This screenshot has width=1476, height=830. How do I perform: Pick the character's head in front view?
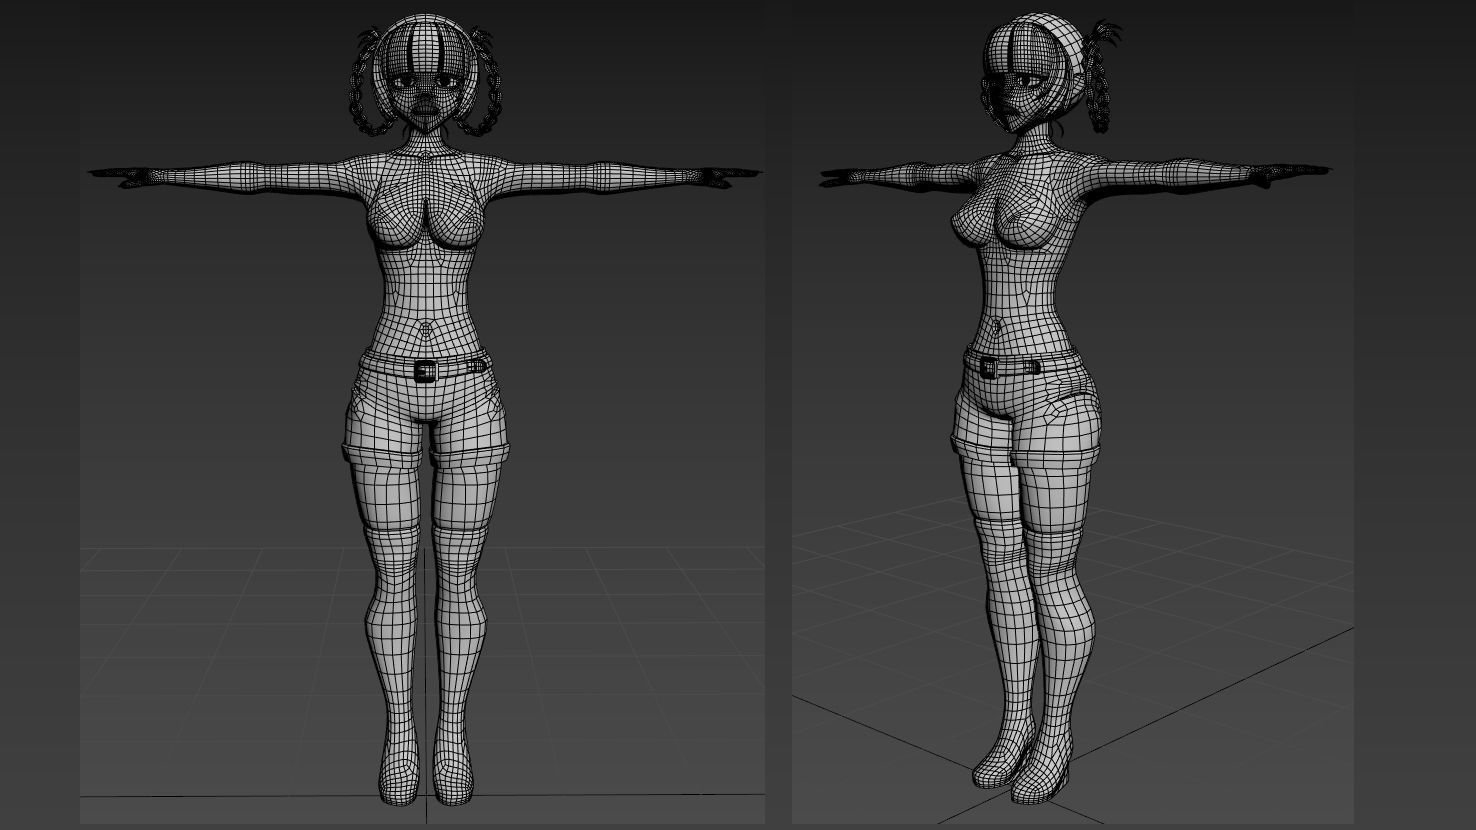pyautogui.click(x=426, y=75)
